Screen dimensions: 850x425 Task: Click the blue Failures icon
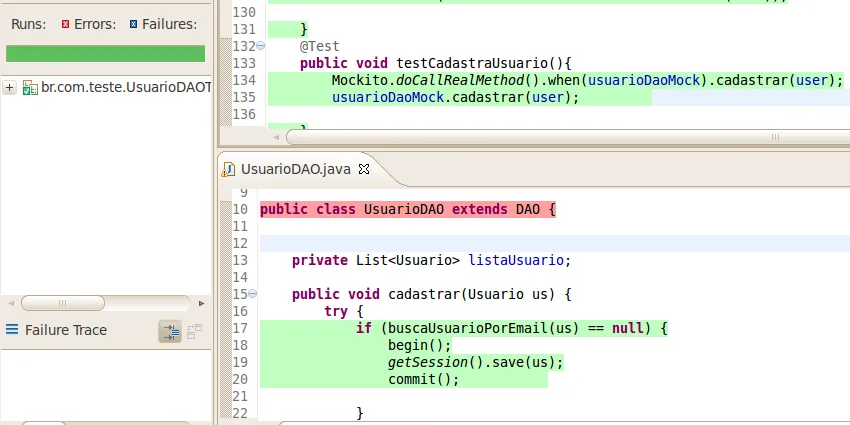[133, 23]
